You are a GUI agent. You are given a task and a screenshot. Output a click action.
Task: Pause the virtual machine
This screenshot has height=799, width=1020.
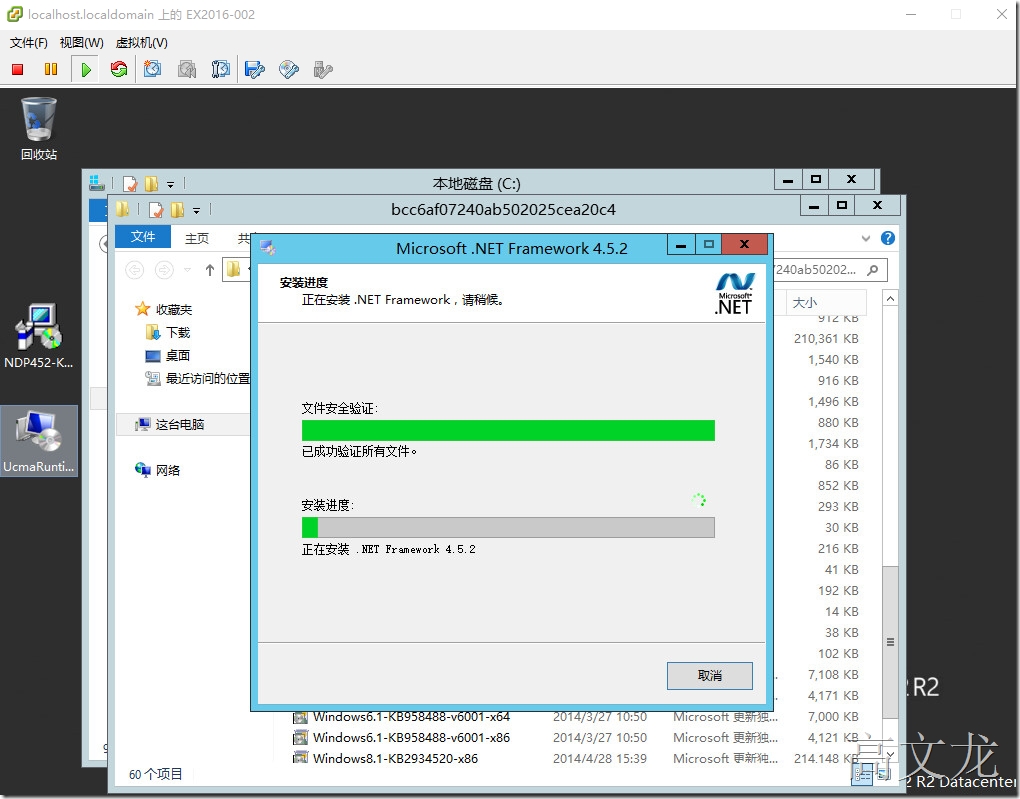(51, 69)
